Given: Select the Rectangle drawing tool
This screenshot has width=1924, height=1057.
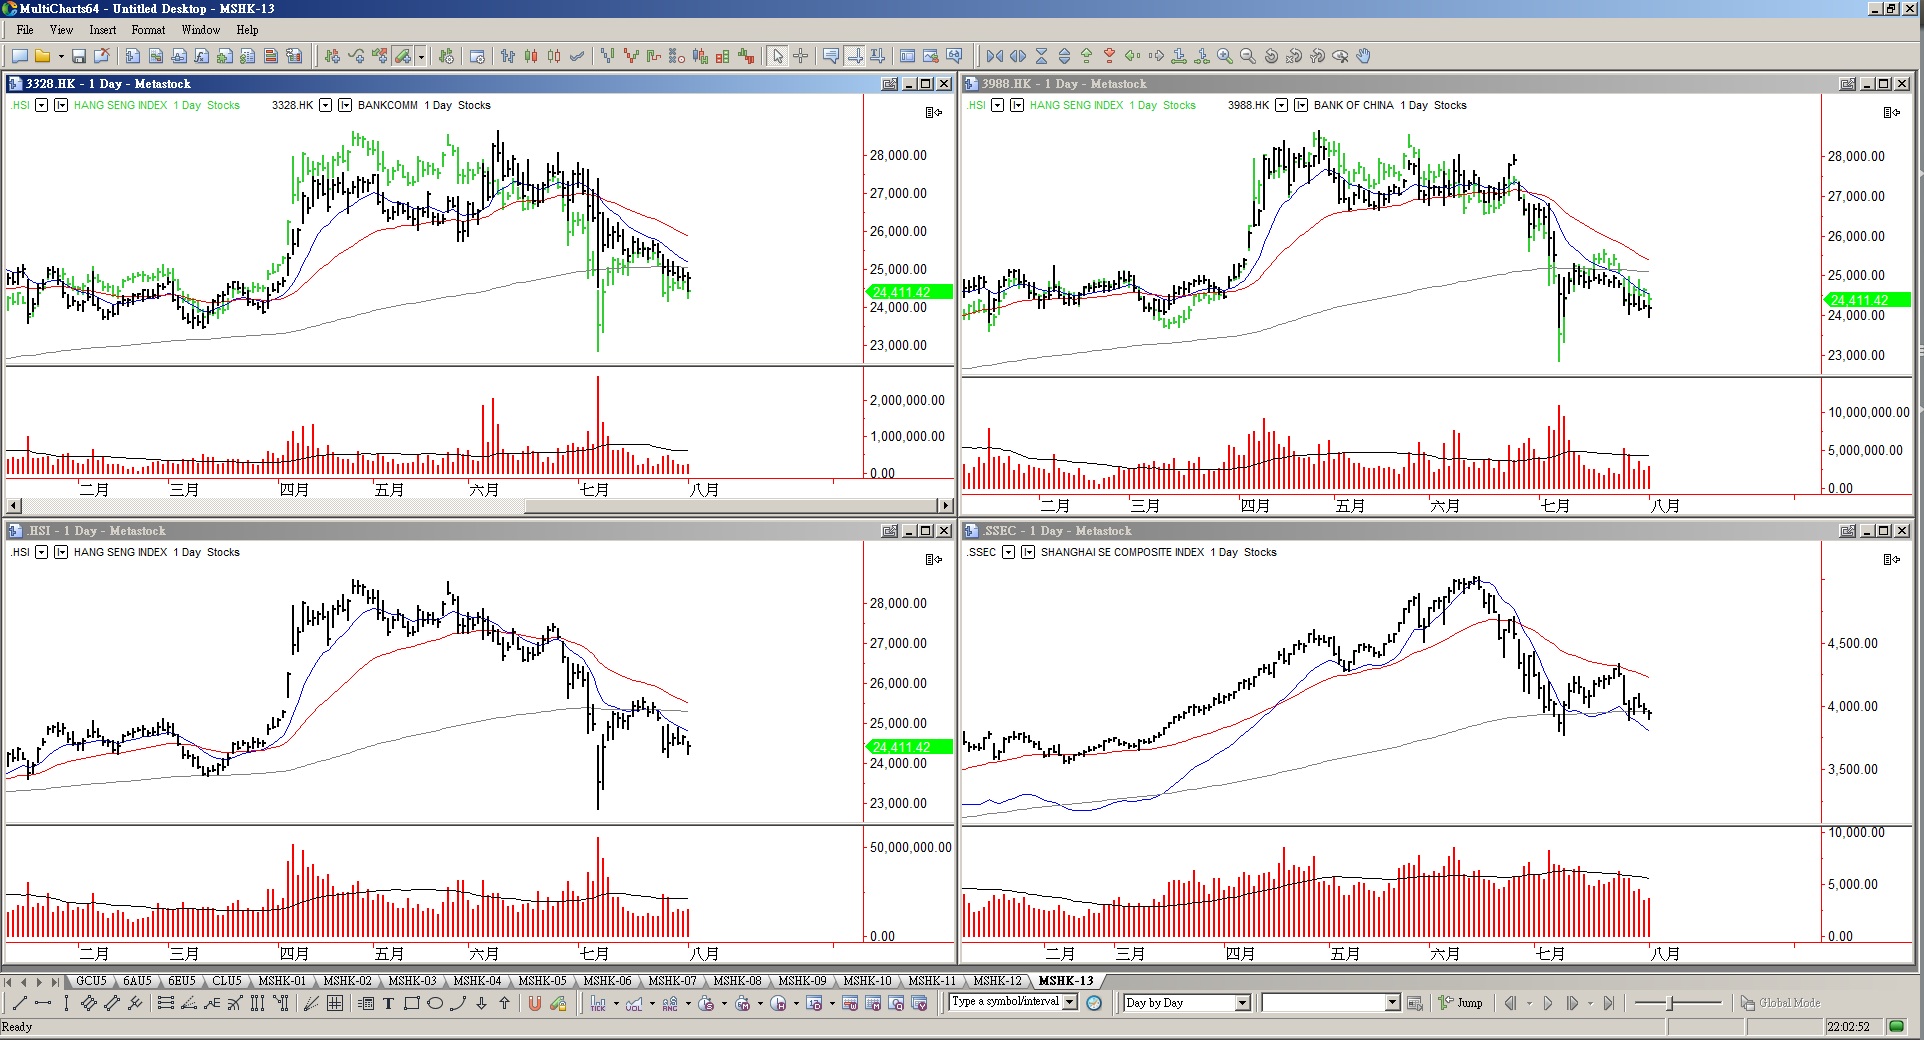Looking at the screenshot, I should pyautogui.click(x=411, y=1003).
